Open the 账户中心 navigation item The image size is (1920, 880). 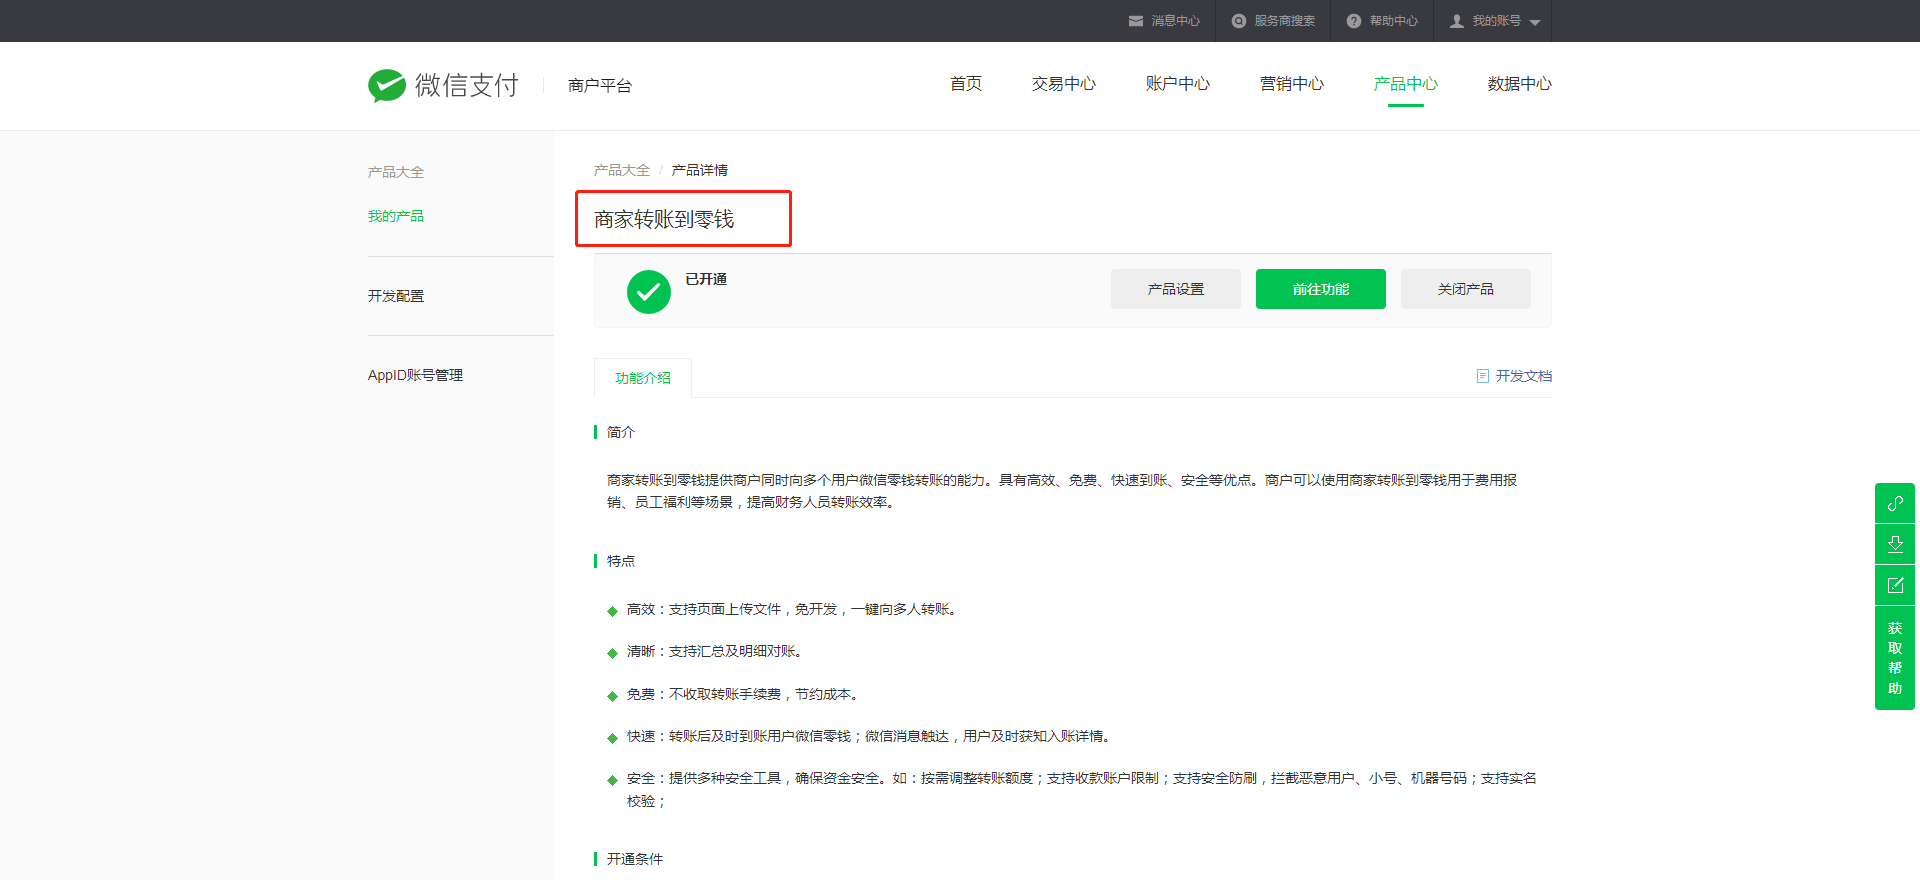point(1178,84)
